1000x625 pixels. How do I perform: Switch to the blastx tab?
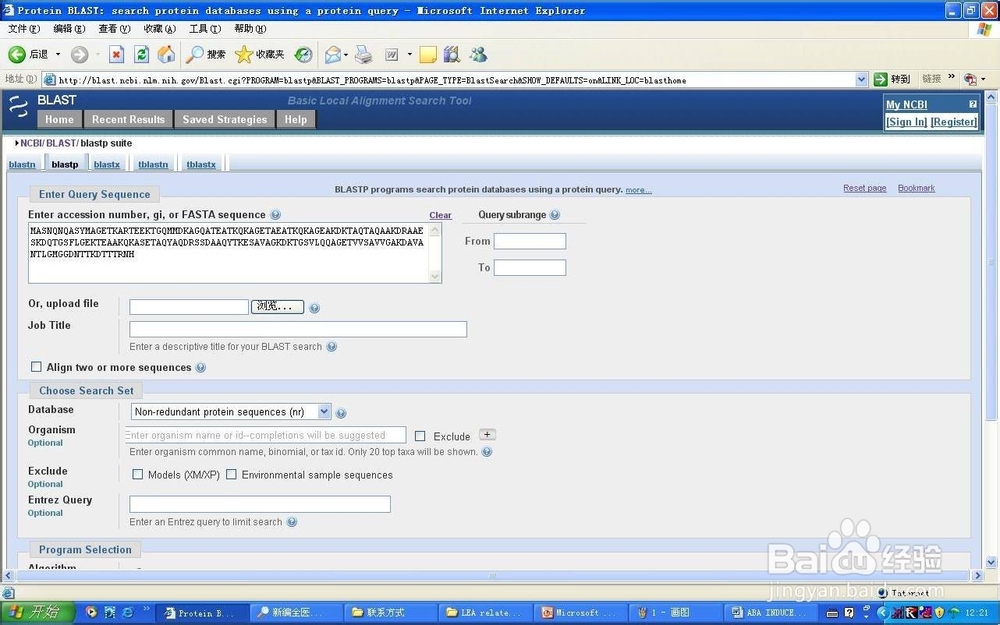pyautogui.click(x=107, y=165)
